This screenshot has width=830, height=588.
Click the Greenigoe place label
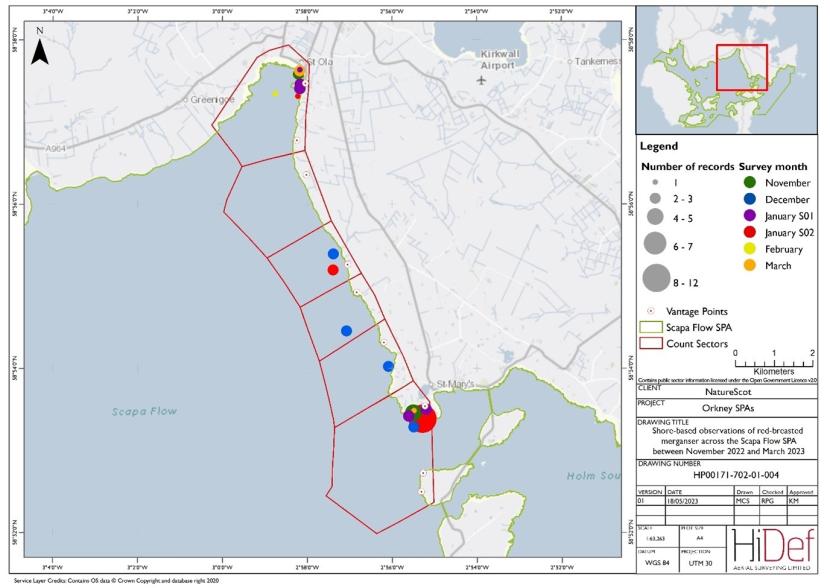pyautogui.click(x=212, y=99)
